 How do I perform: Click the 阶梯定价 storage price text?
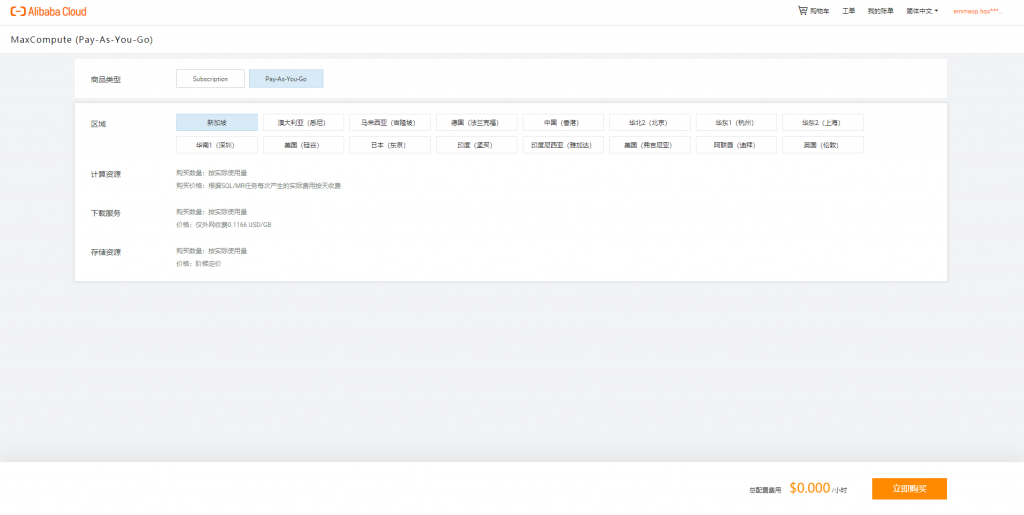[208, 264]
